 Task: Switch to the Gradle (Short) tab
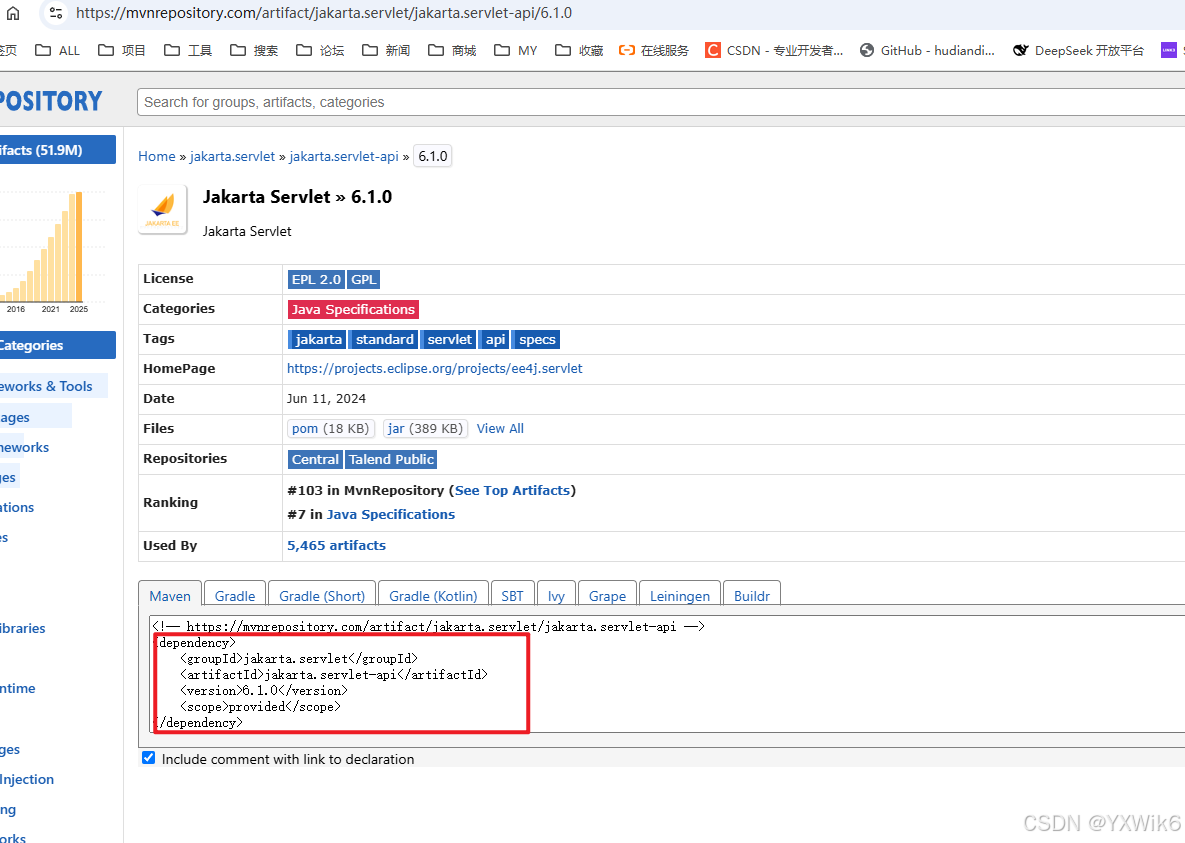322,596
